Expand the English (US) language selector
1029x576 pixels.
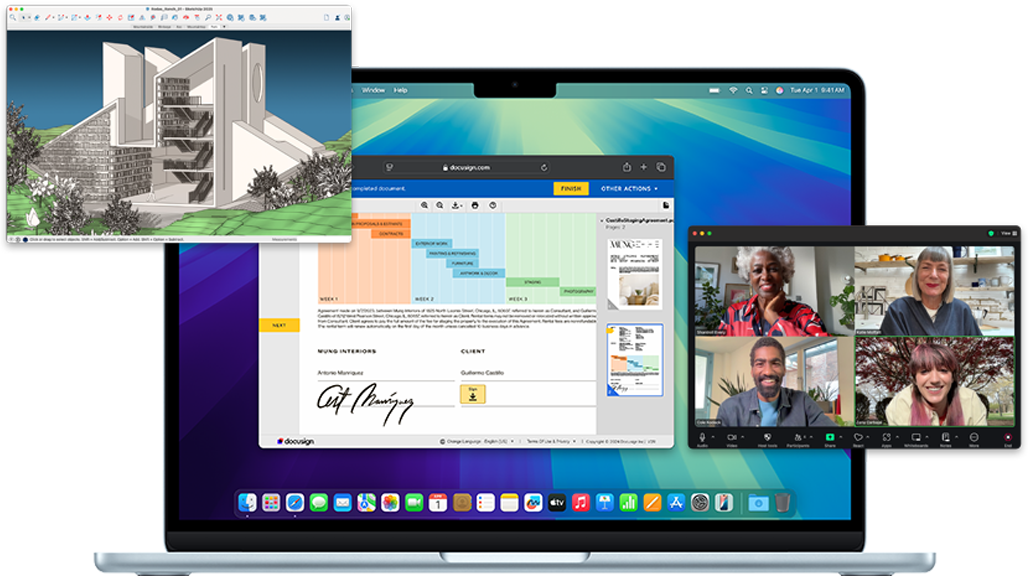(x=499, y=442)
